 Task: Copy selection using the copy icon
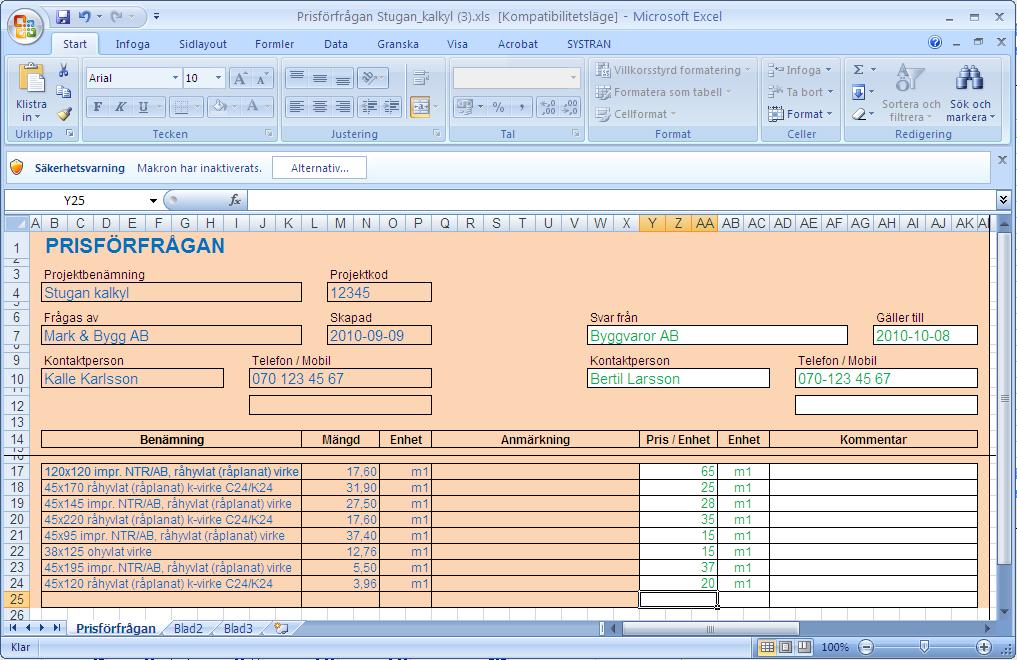coord(64,92)
